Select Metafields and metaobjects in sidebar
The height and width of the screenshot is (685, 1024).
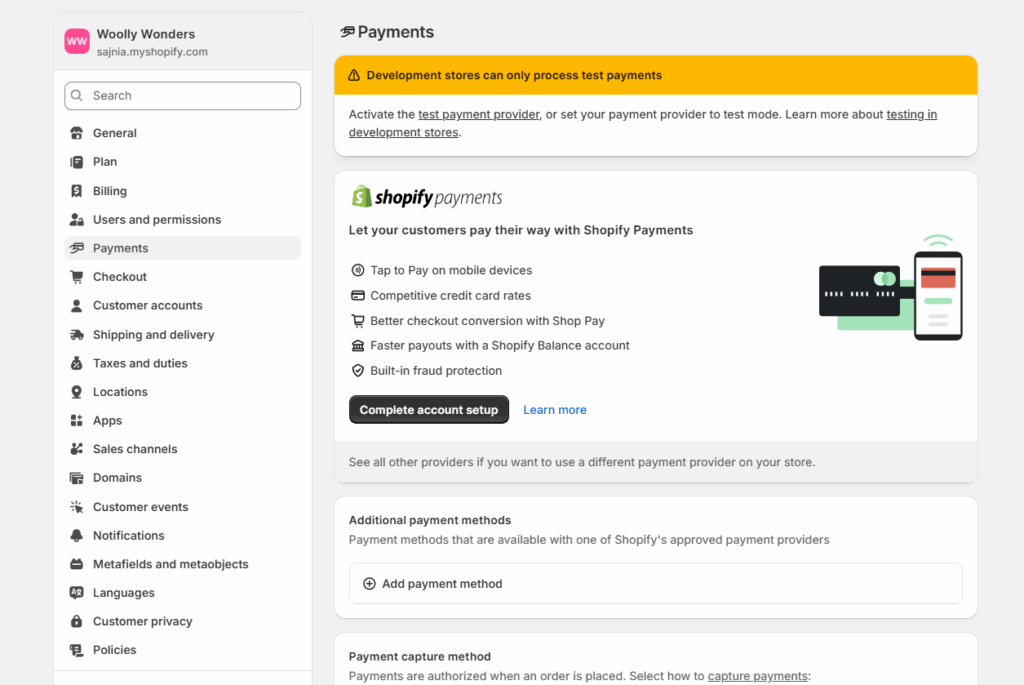(170, 565)
